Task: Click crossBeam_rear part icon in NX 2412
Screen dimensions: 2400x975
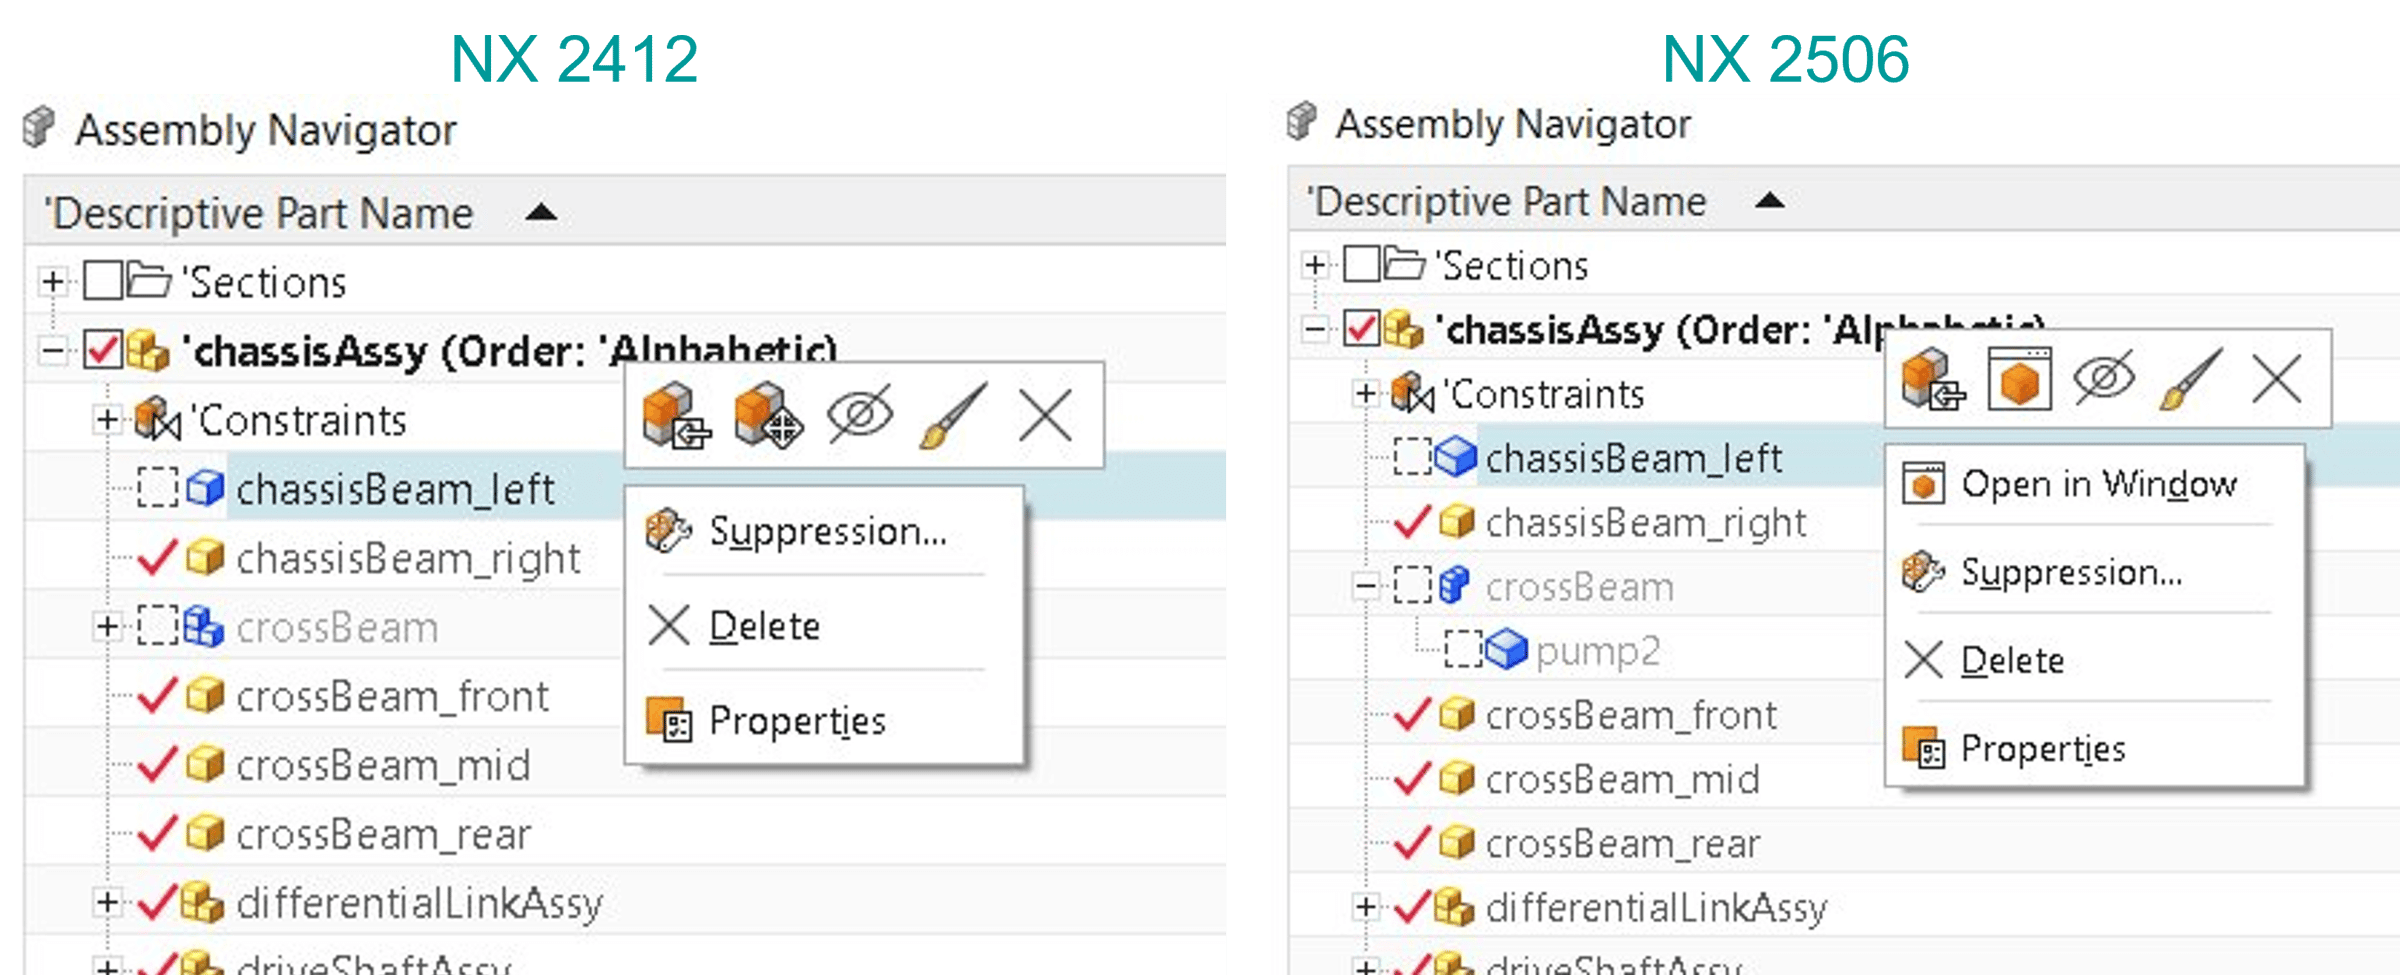Action: (x=205, y=833)
